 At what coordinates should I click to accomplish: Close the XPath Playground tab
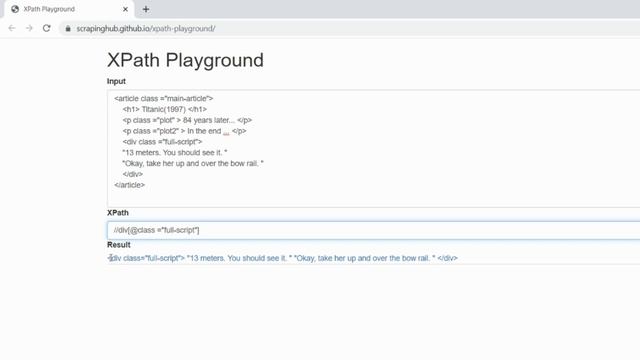click(x=125, y=9)
